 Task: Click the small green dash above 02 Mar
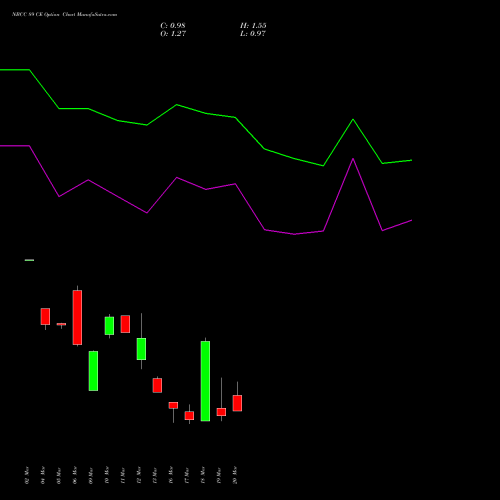[x=29, y=260]
